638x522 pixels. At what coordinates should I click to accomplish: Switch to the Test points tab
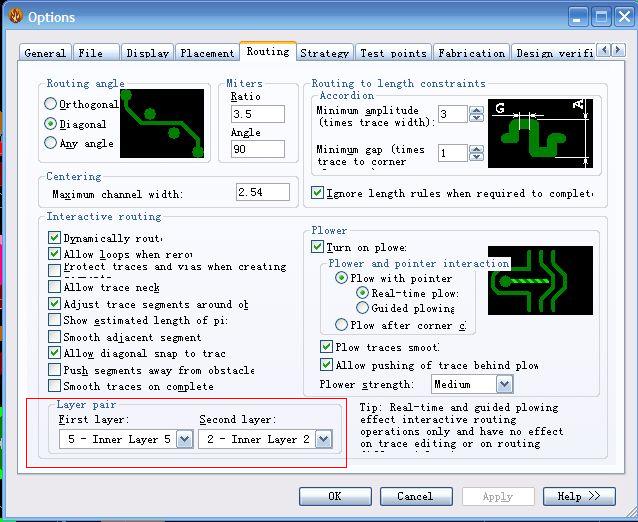[393, 53]
